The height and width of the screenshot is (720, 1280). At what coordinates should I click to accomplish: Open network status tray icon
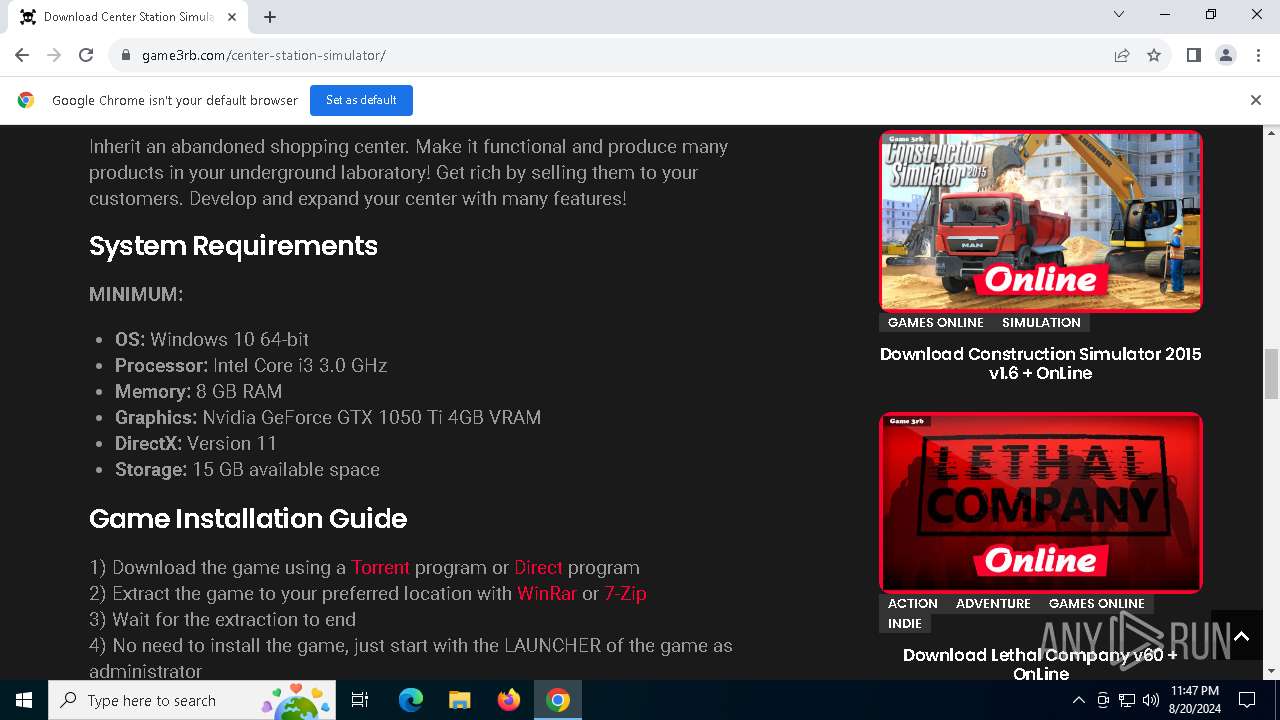coord(1127,700)
